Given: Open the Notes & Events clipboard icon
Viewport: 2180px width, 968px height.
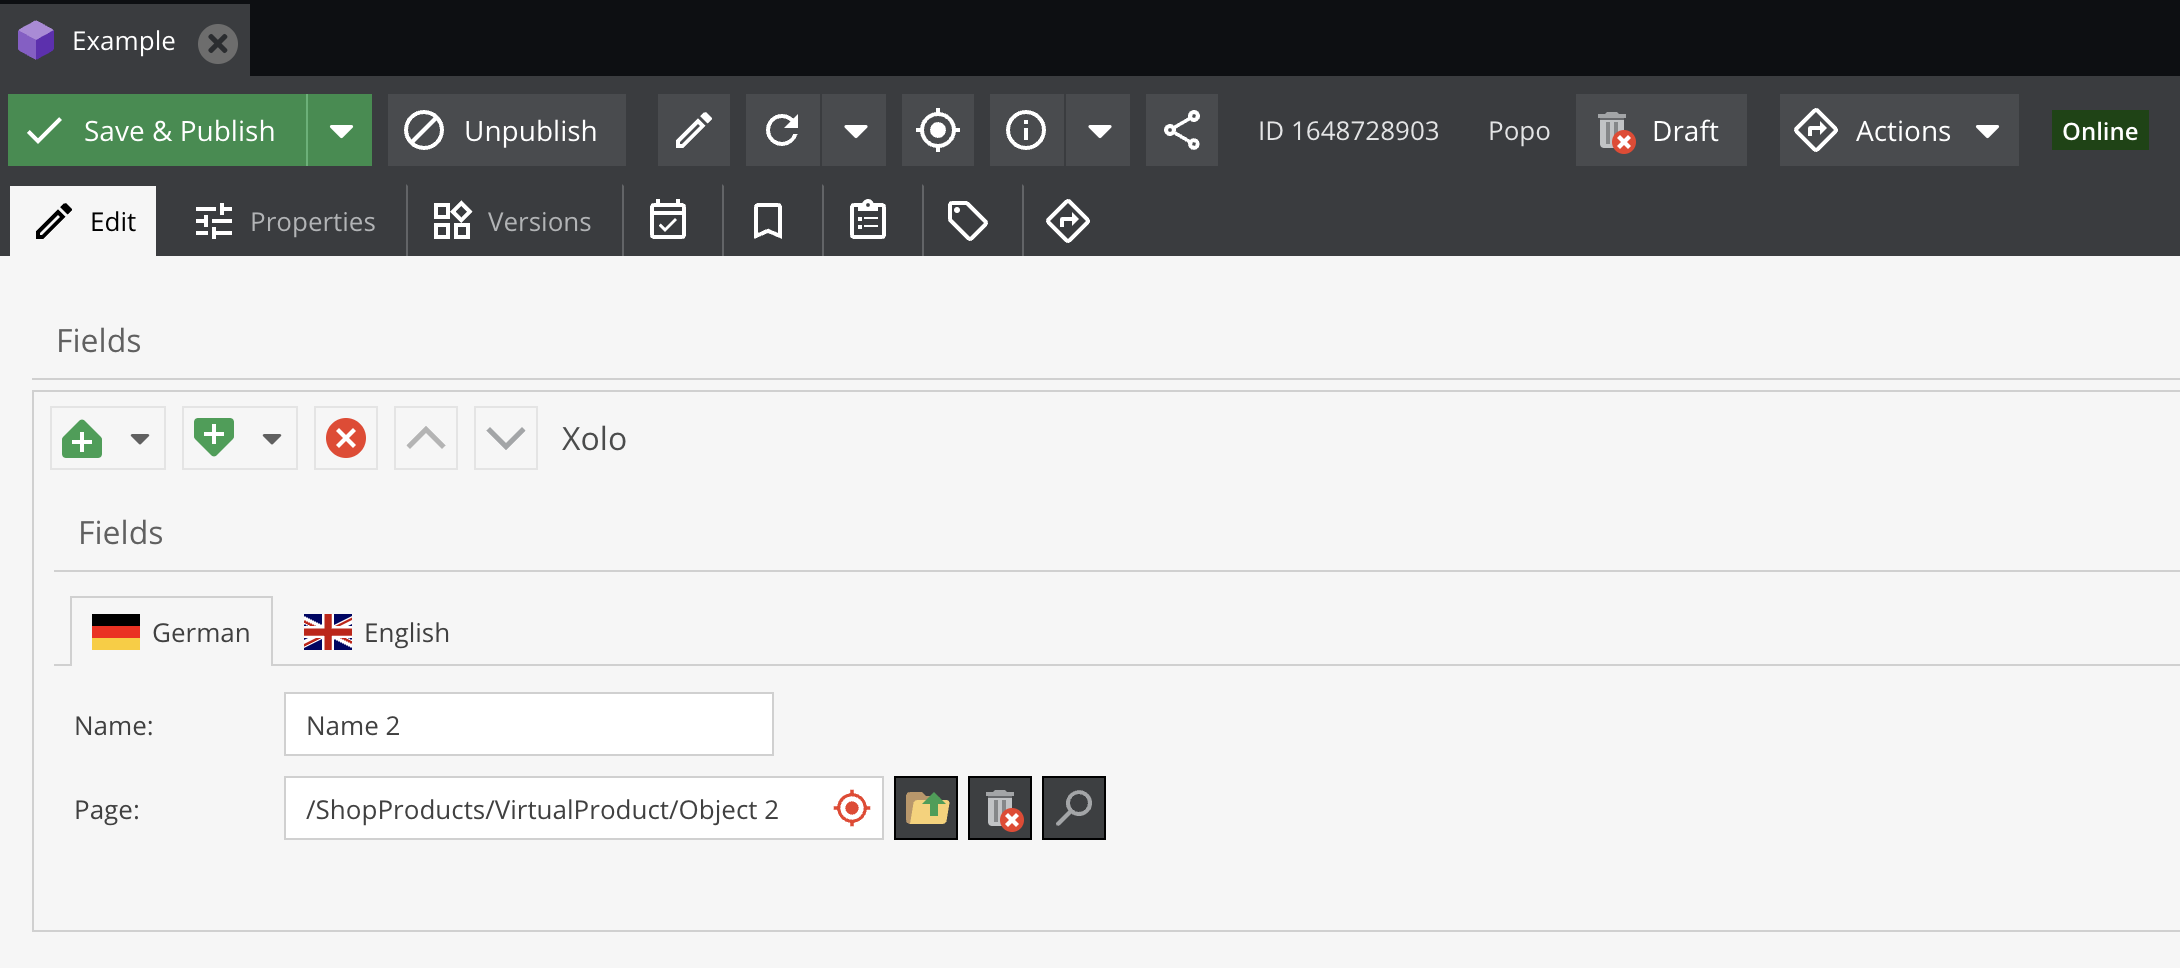Looking at the screenshot, I should [868, 220].
